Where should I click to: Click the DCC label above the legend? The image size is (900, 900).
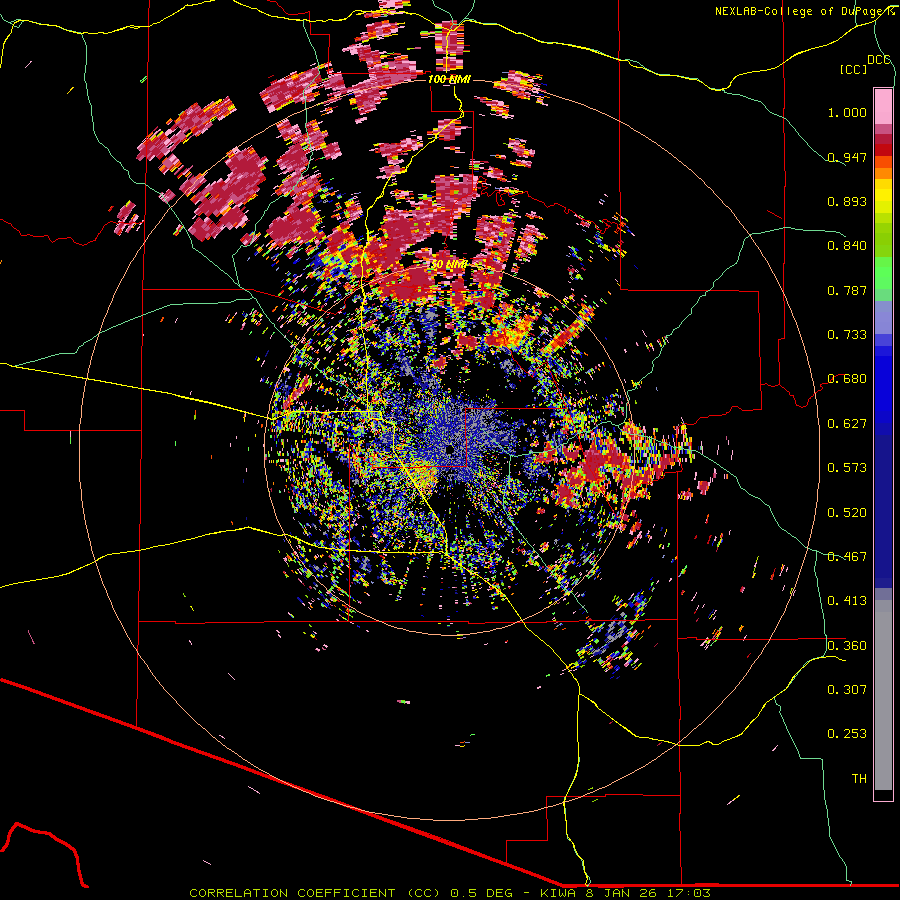878,60
